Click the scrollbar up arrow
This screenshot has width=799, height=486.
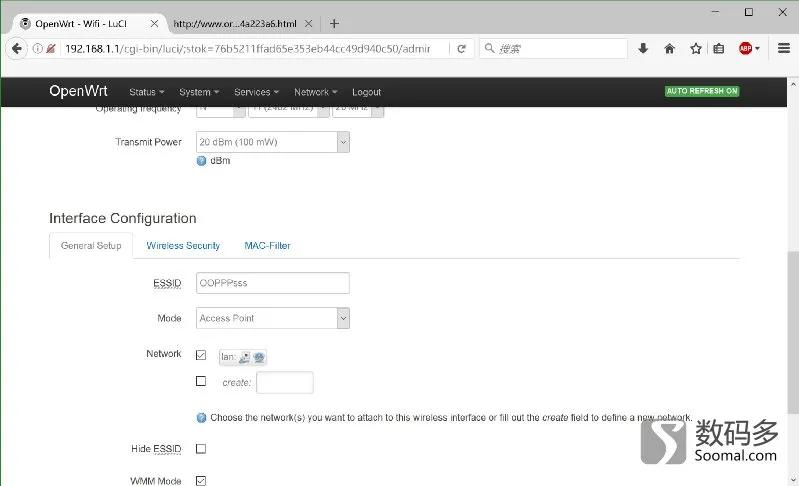(x=793, y=83)
